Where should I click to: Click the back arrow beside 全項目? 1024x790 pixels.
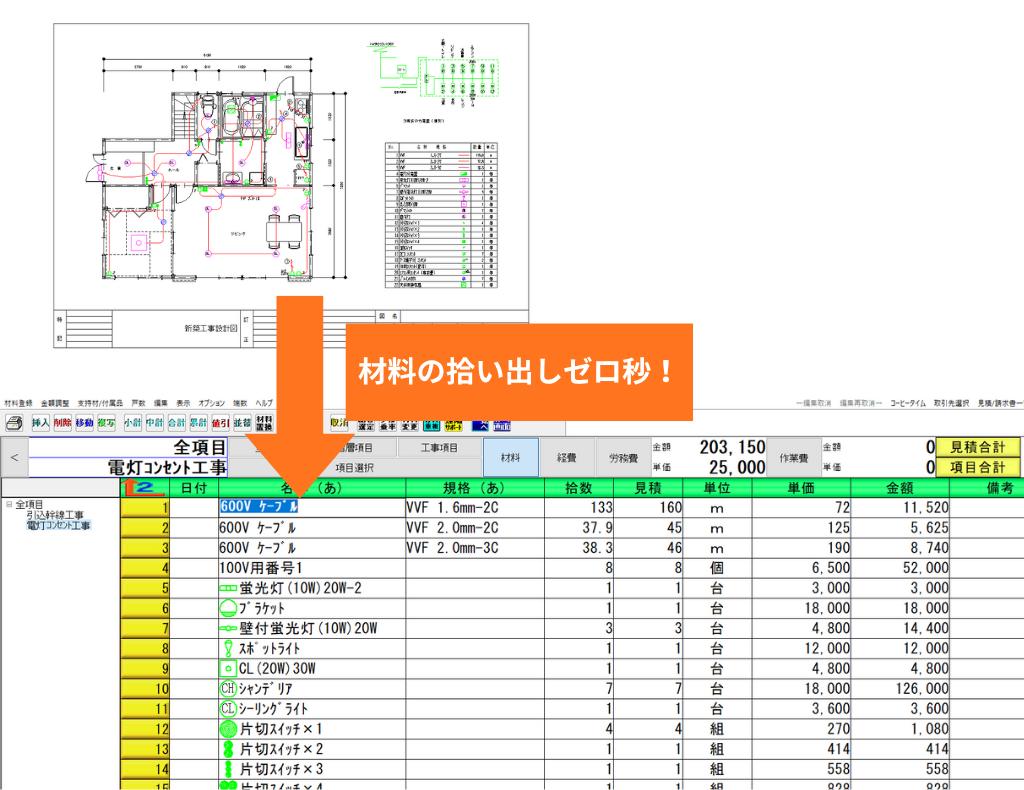pyautogui.click(x=14, y=457)
